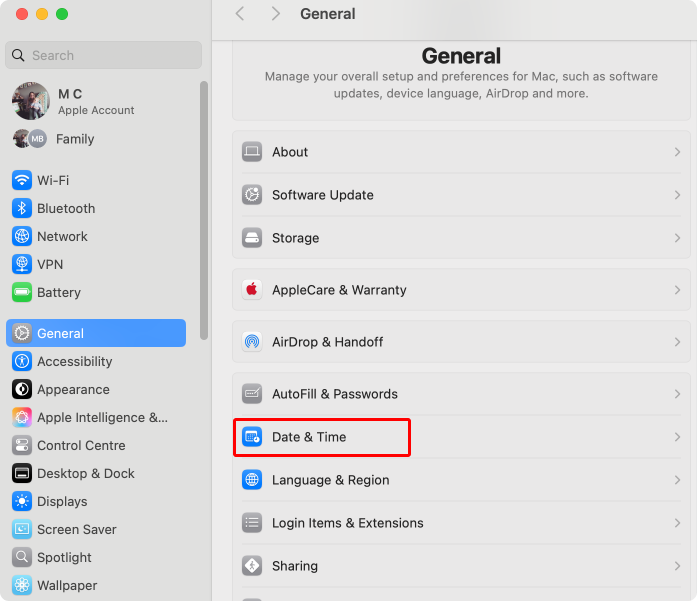Click the green Battery icon
The image size is (697, 601).
click(x=22, y=292)
